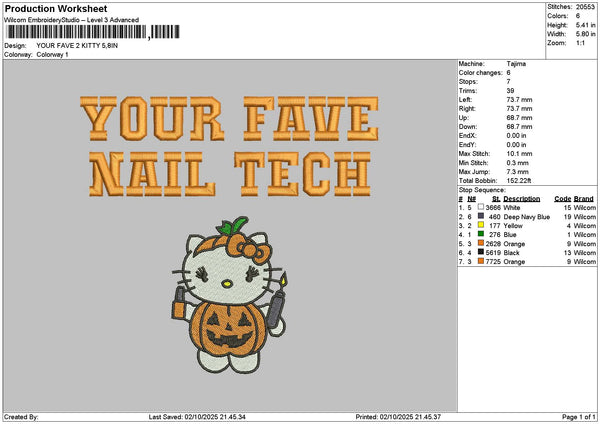The image size is (600, 424).
Task: Click the Yellow color swatch in stop sequence
Action: 481,225
